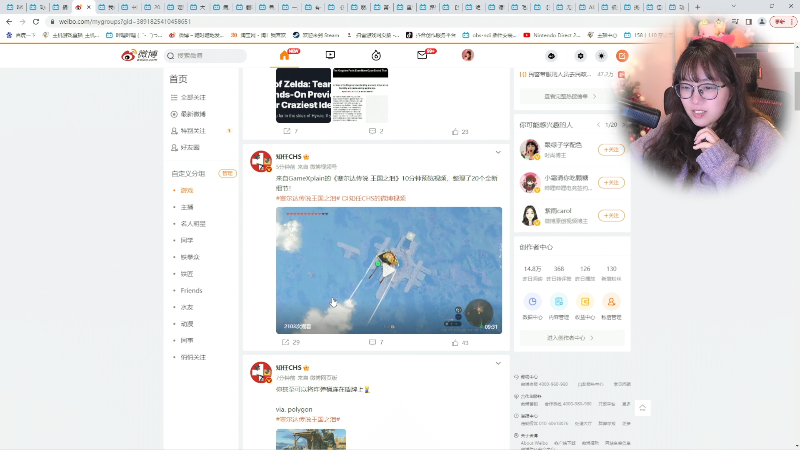This screenshot has height=450, width=800.
Task: Open the Steam bookmark in bookmarks bar
Action: (316, 35)
